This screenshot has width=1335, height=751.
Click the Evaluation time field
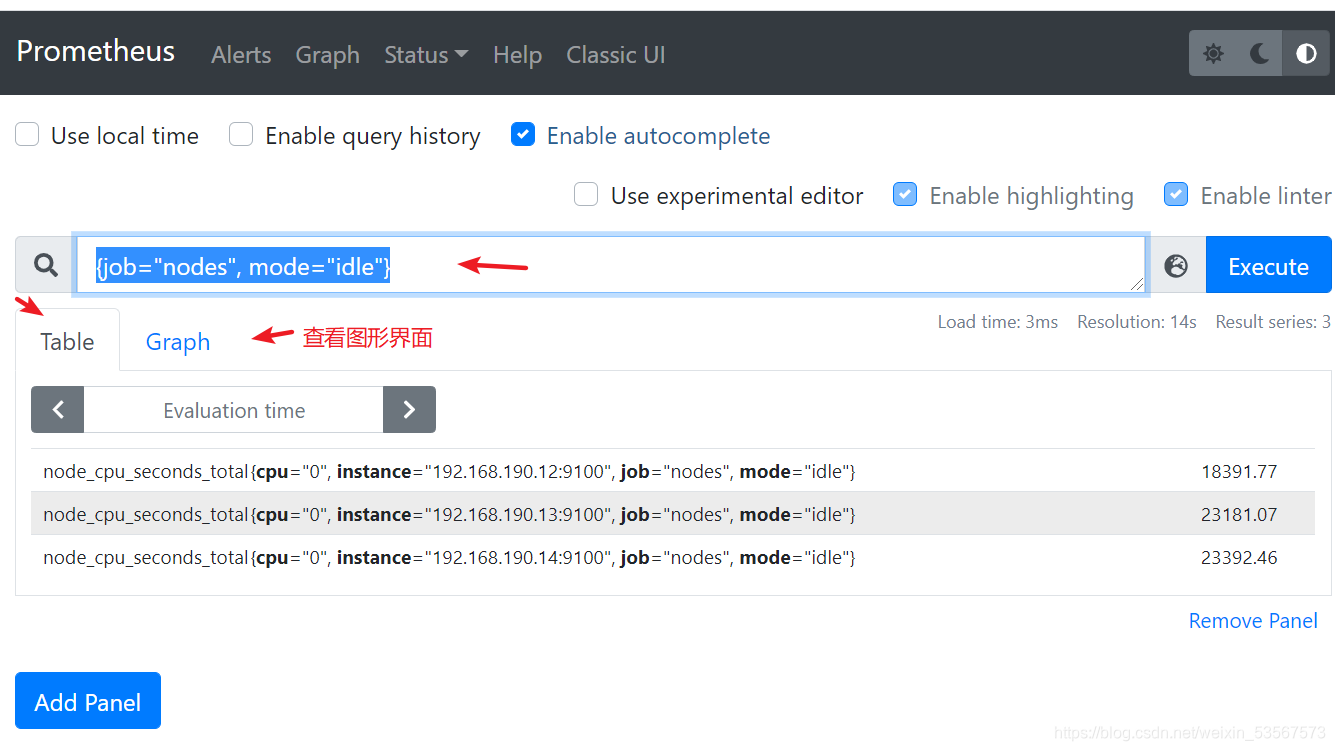click(234, 410)
